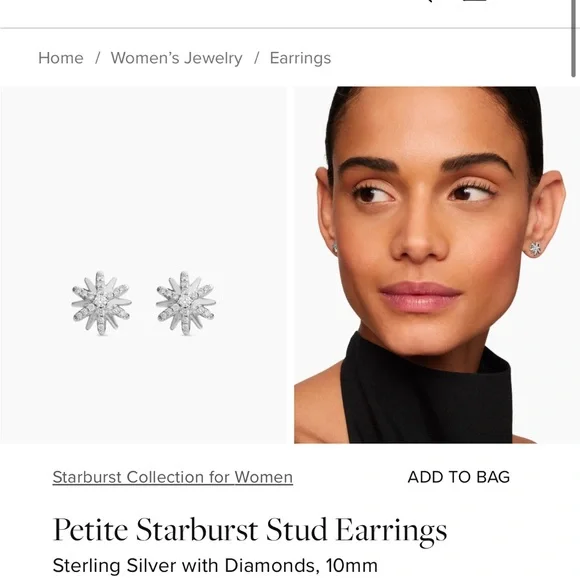
Task: Click the page's vertical scrollbar thumb
Action: (x=573, y=39)
